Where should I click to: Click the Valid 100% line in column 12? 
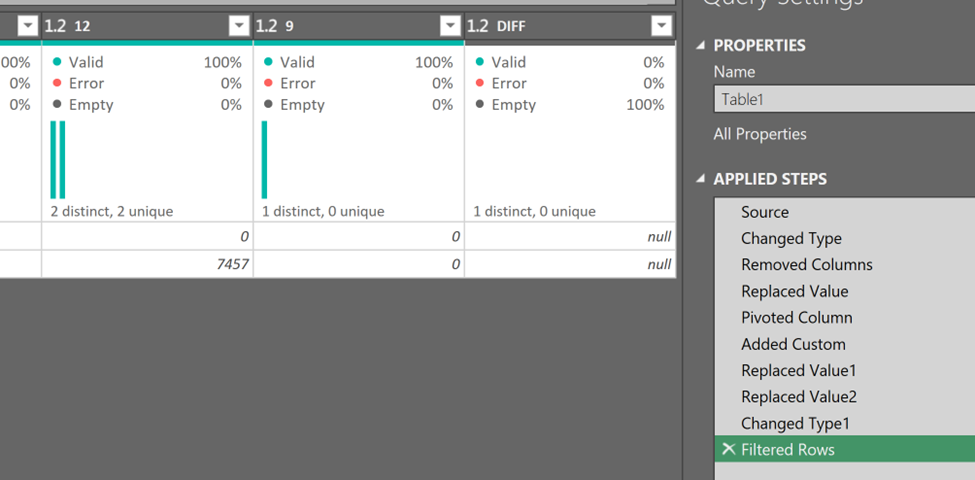coord(147,62)
